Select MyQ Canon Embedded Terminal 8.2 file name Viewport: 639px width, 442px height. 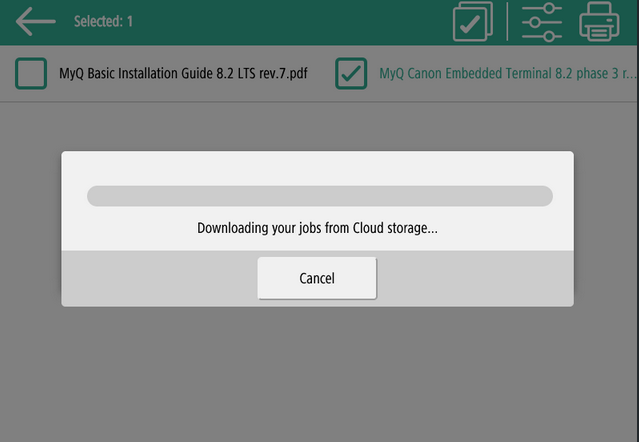pyautogui.click(x=505, y=73)
